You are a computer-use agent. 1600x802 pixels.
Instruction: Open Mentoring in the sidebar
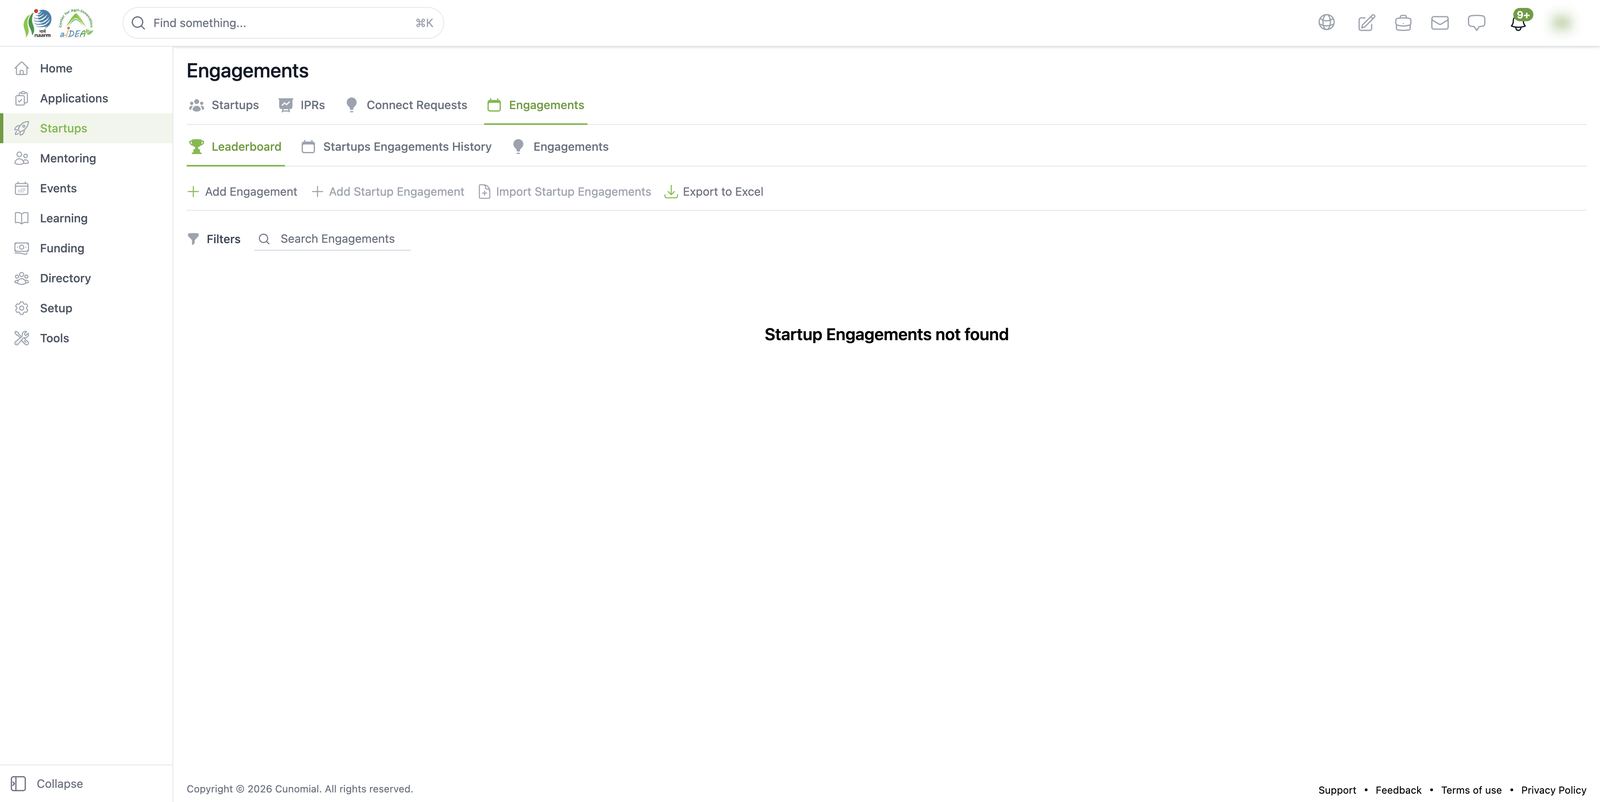(x=86, y=158)
